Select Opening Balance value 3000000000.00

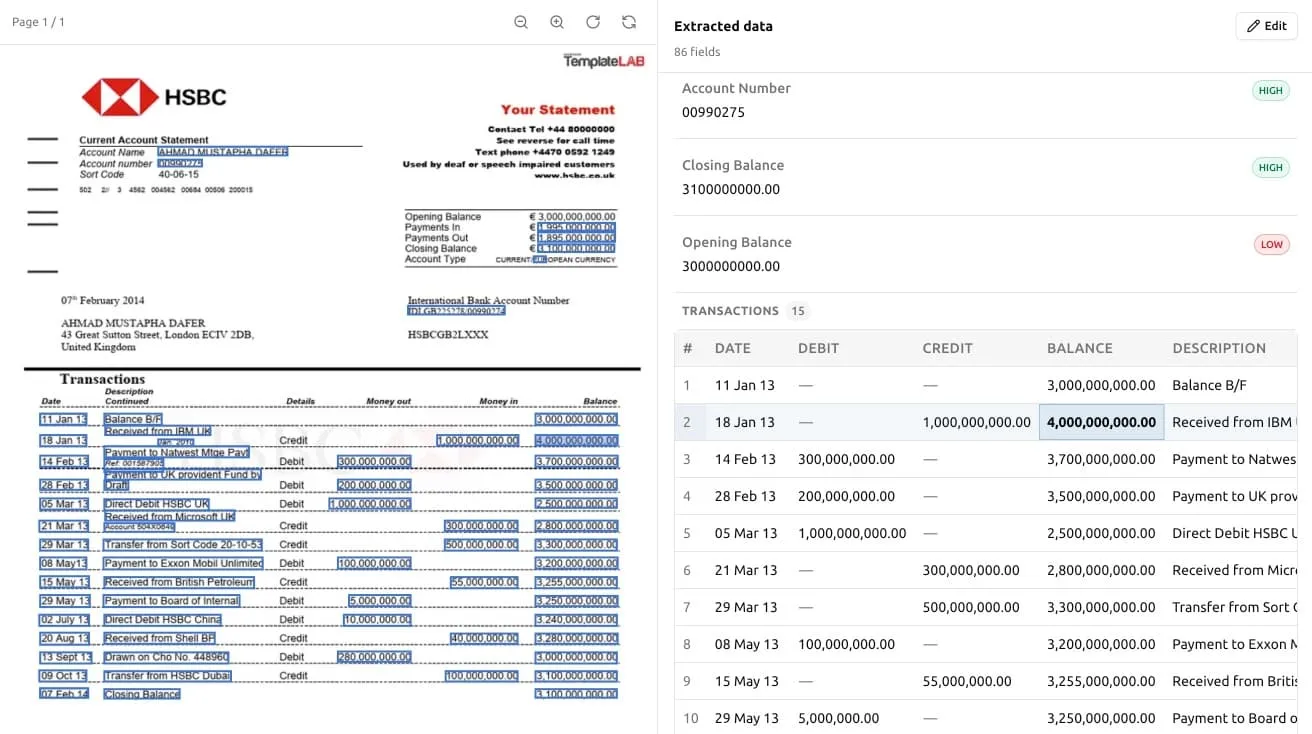point(731,266)
